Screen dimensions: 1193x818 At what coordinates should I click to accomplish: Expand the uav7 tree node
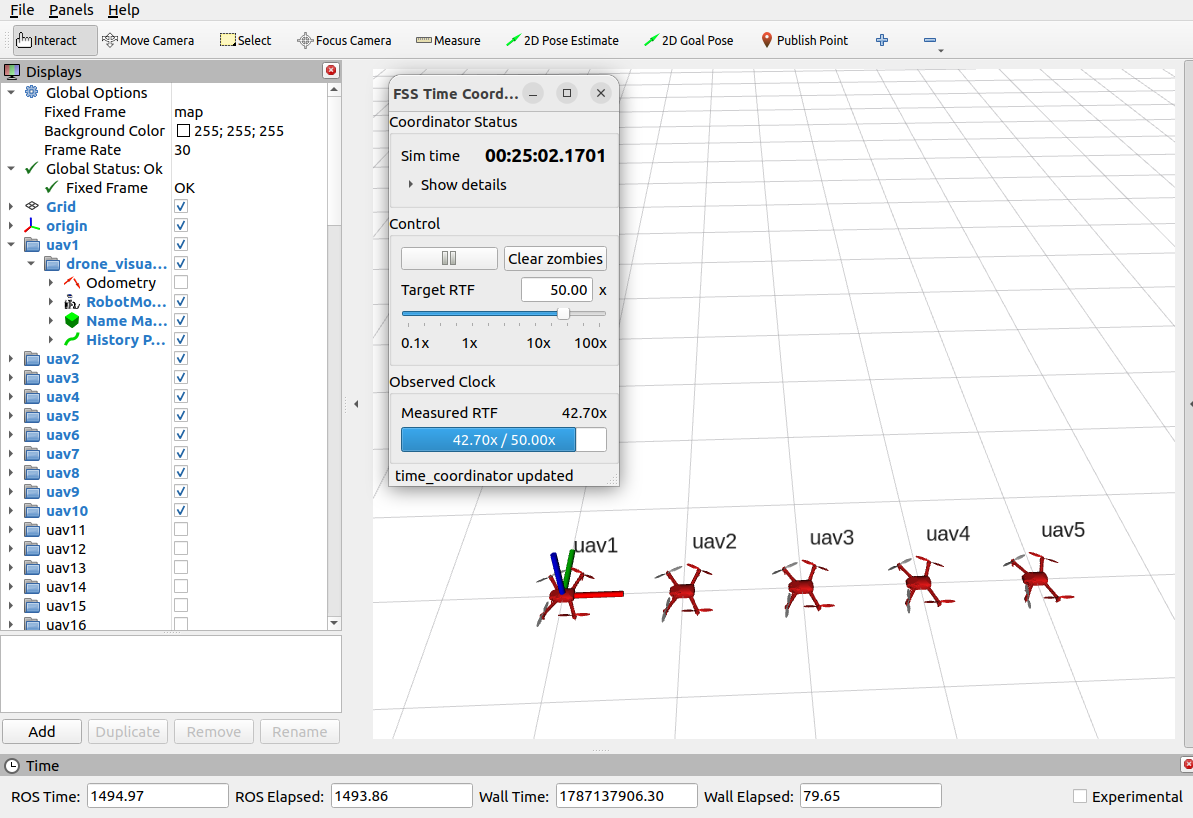click(11, 454)
